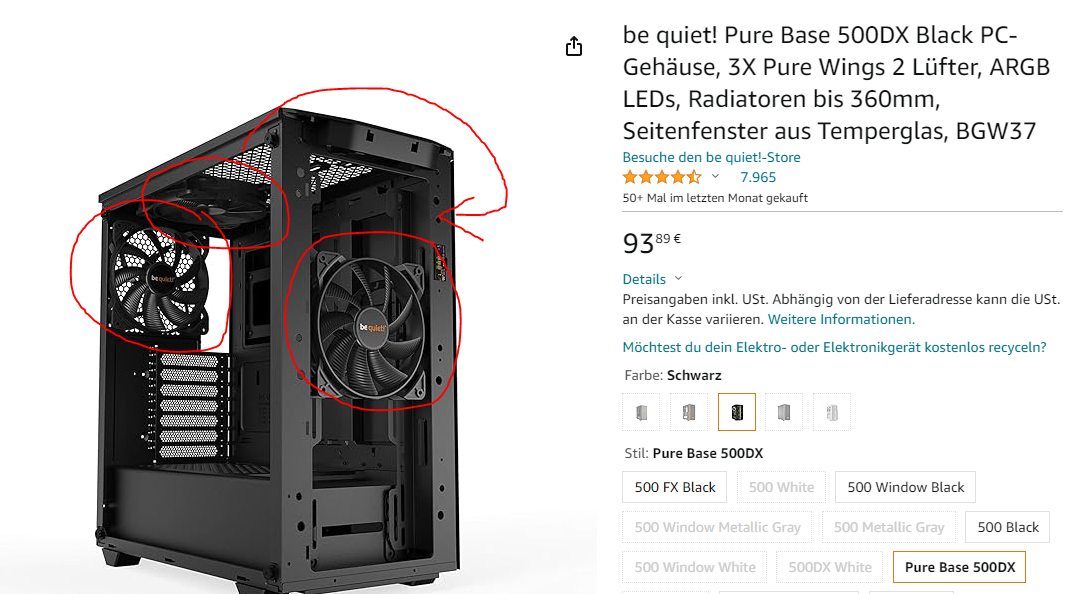Select the 500 Black style option
The height and width of the screenshot is (594, 1068).
coord(1007,527)
